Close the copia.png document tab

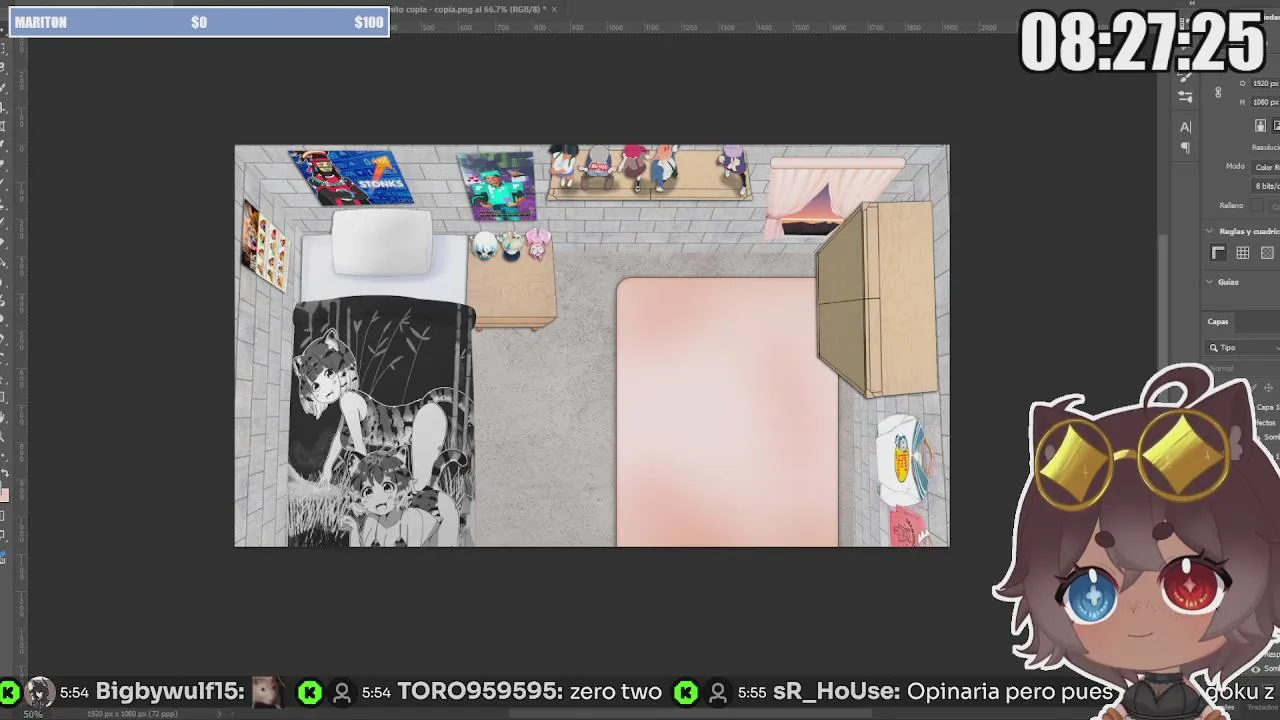(x=554, y=9)
